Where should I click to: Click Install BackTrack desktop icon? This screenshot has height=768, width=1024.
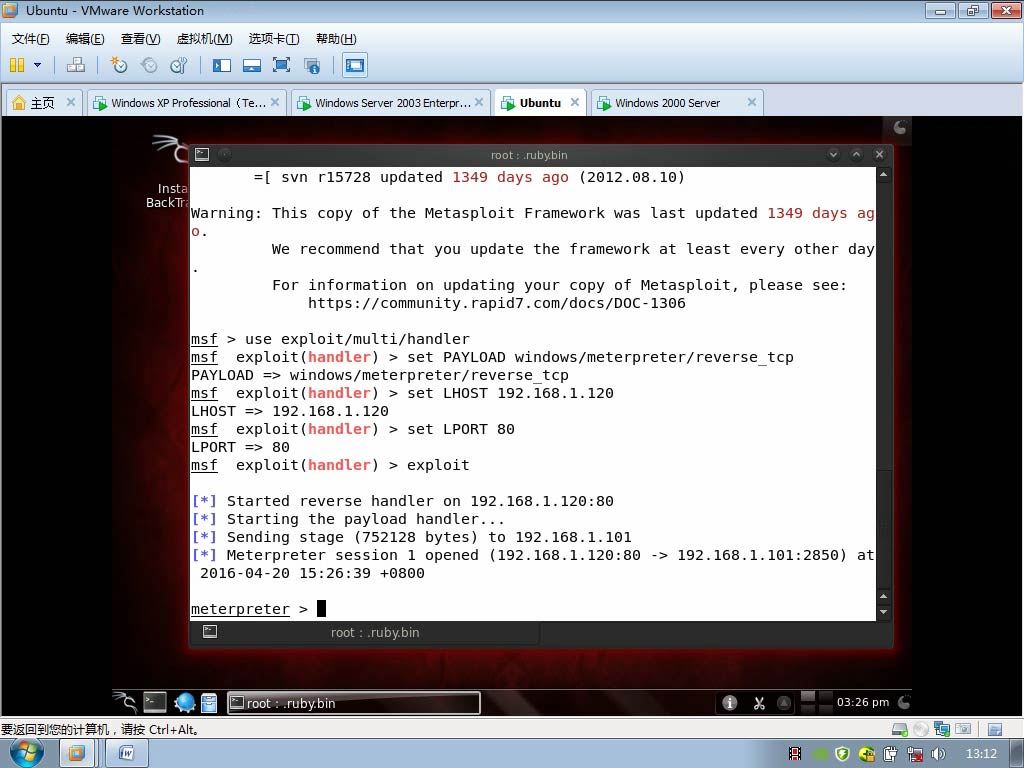pyautogui.click(x=168, y=171)
